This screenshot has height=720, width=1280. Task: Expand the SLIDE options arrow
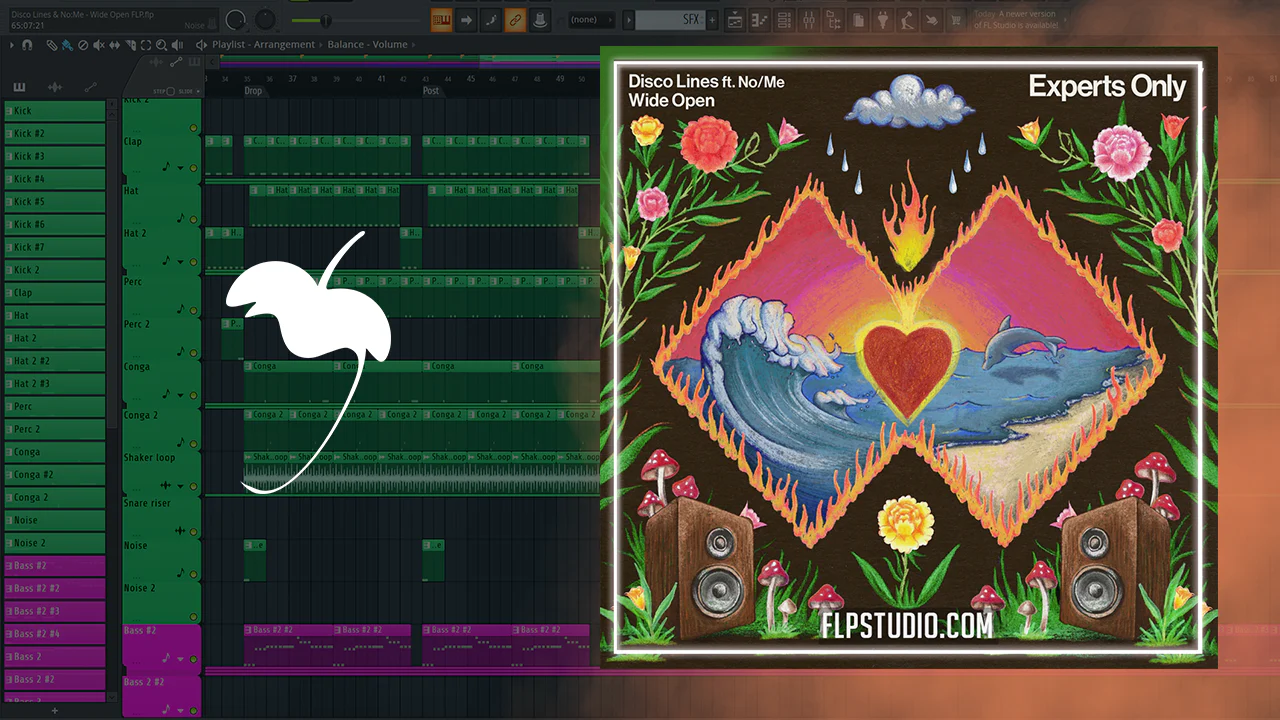[x=198, y=91]
